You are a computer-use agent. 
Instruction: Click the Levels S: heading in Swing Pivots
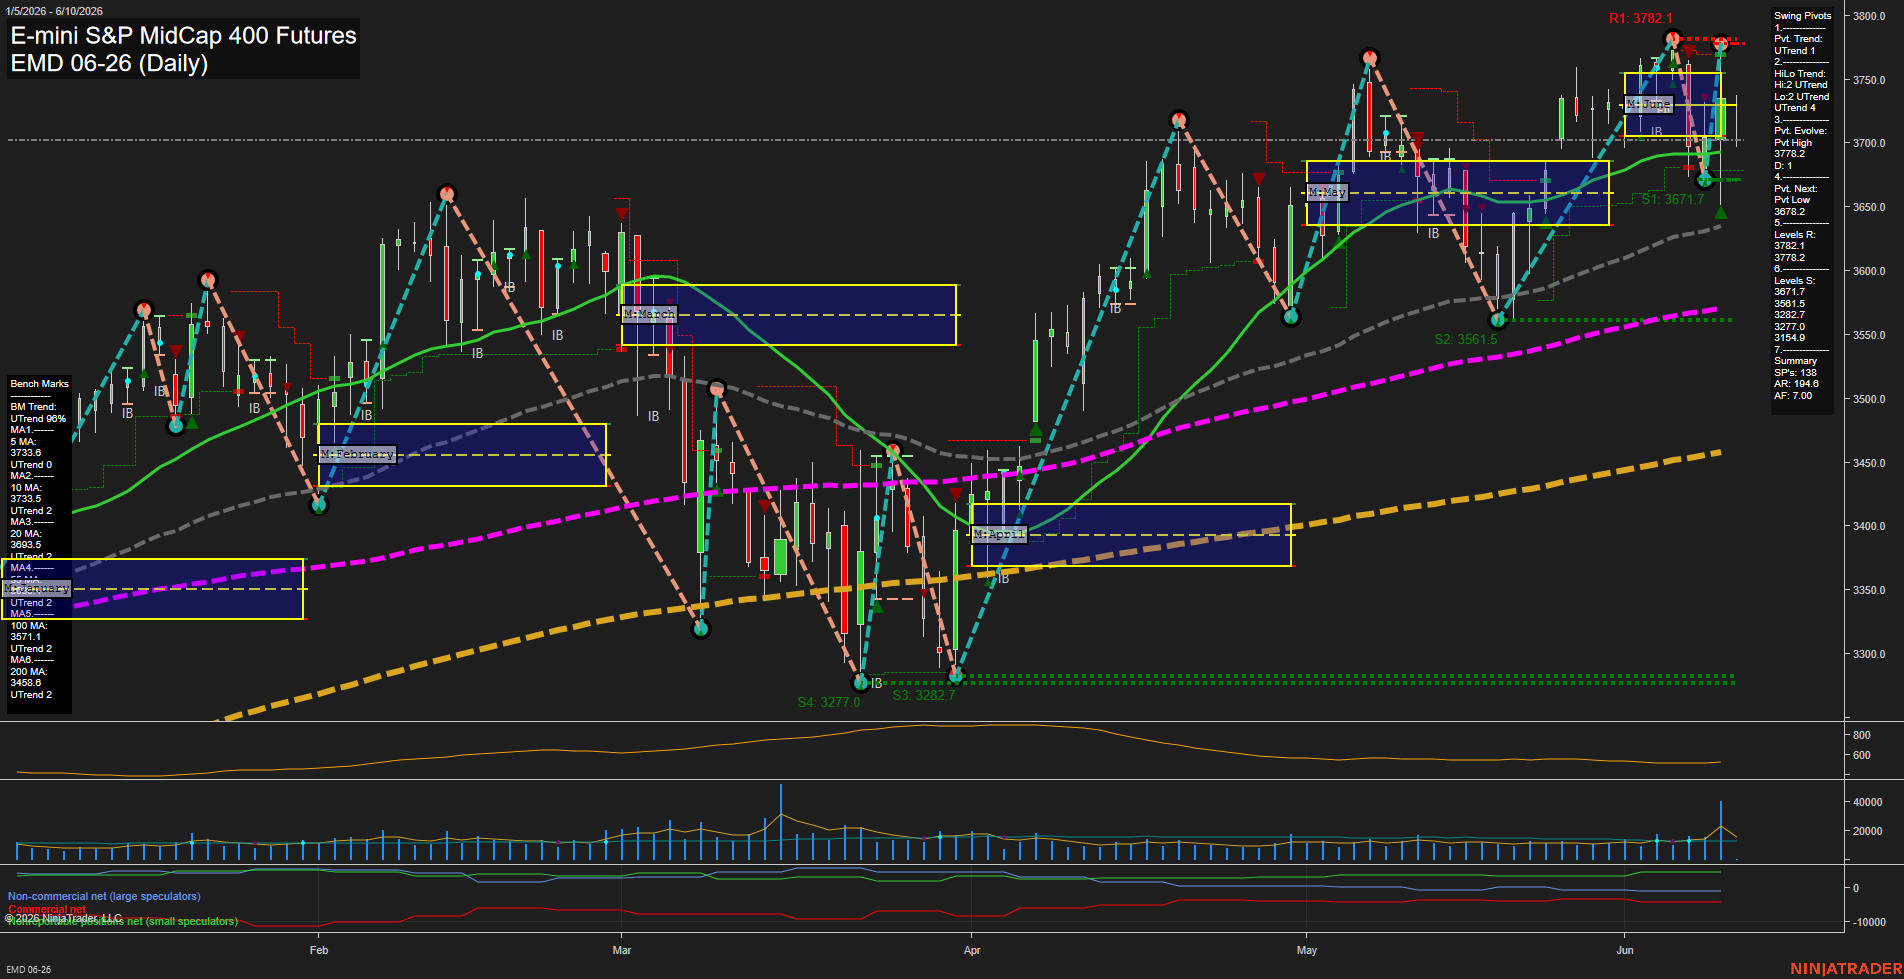(1795, 281)
